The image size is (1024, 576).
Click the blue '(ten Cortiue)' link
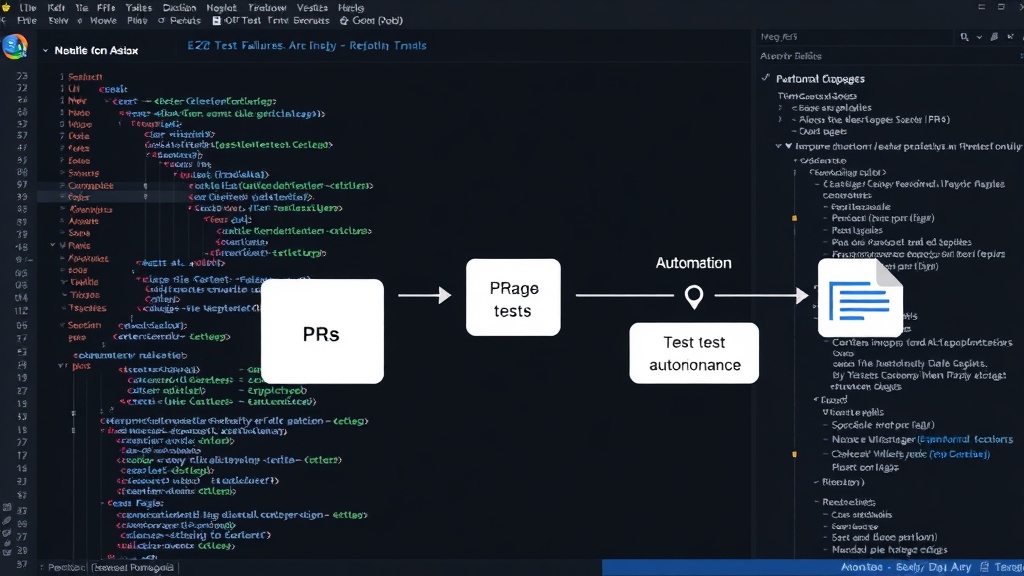(959, 454)
